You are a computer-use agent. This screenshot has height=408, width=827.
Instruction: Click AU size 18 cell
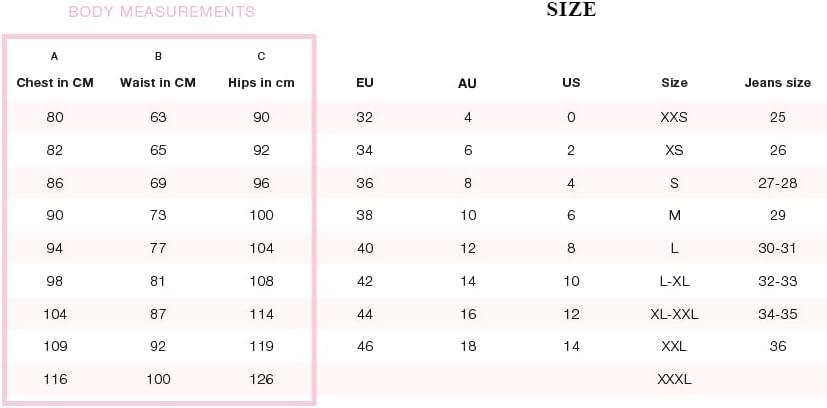point(468,346)
